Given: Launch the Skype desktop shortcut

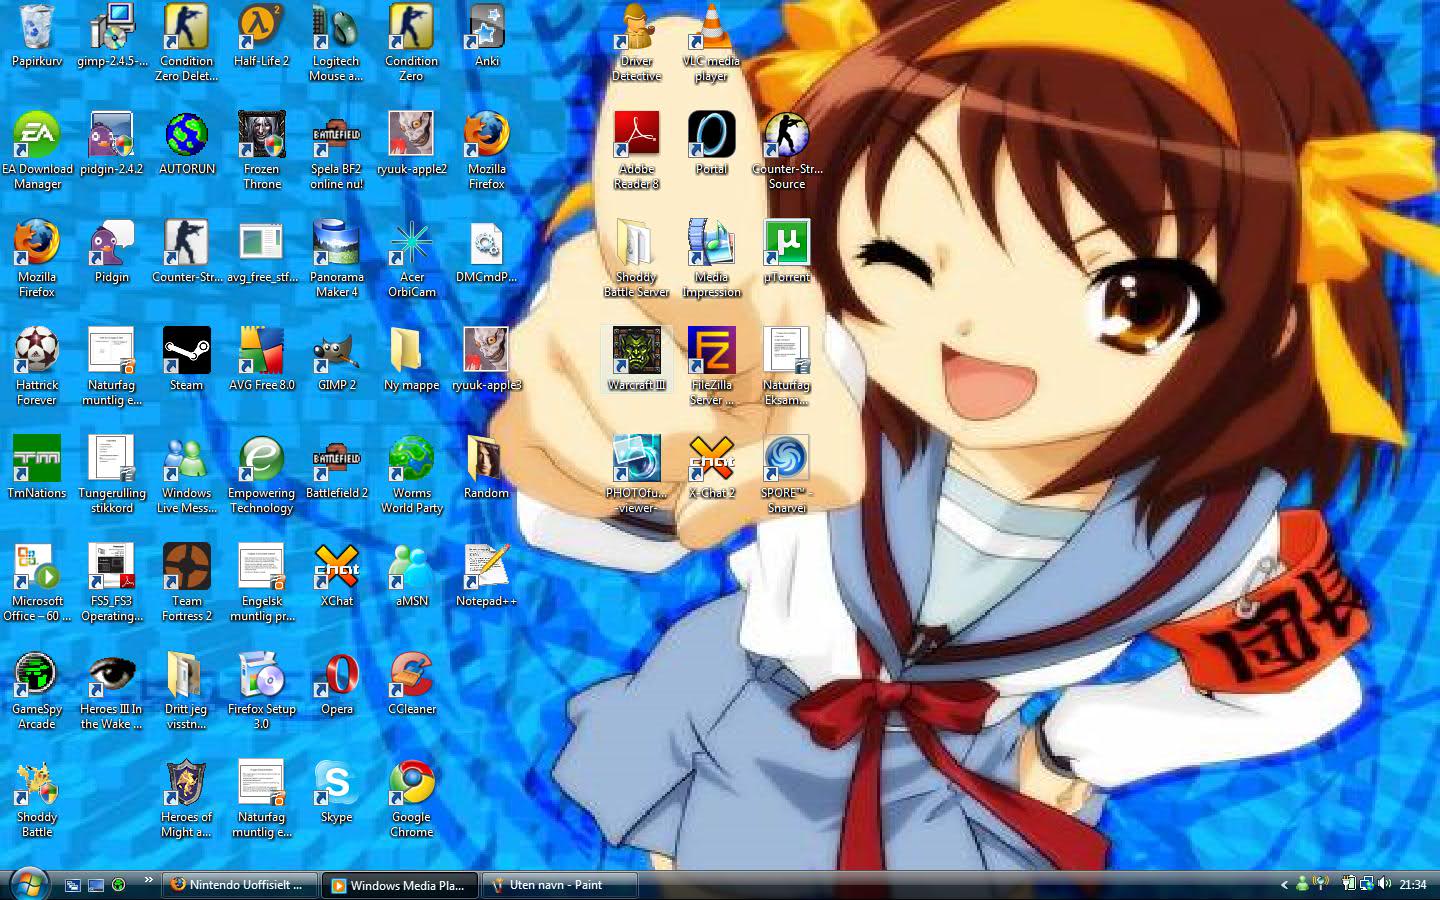Looking at the screenshot, I should click(x=336, y=784).
